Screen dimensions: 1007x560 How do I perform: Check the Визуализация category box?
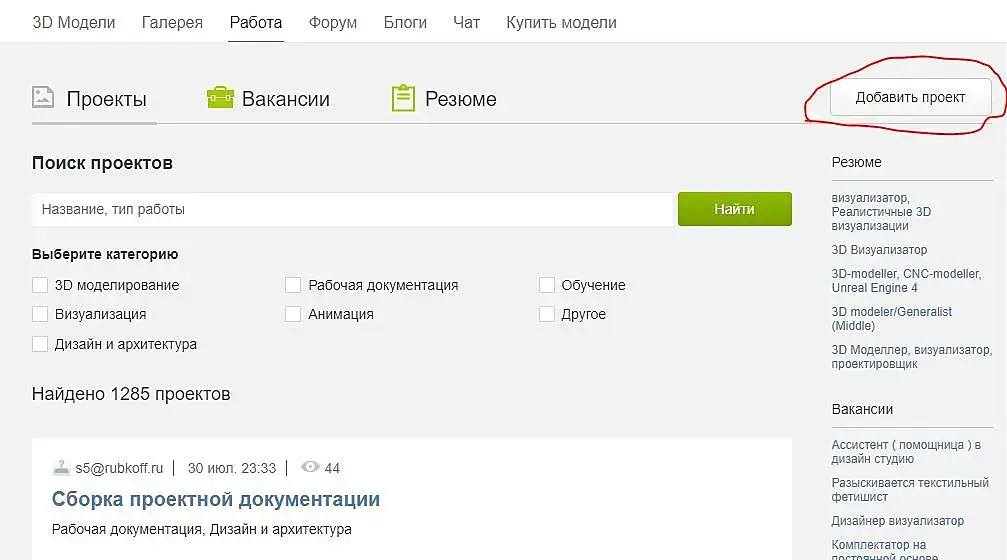pyautogui.click(x=40, y=314)
